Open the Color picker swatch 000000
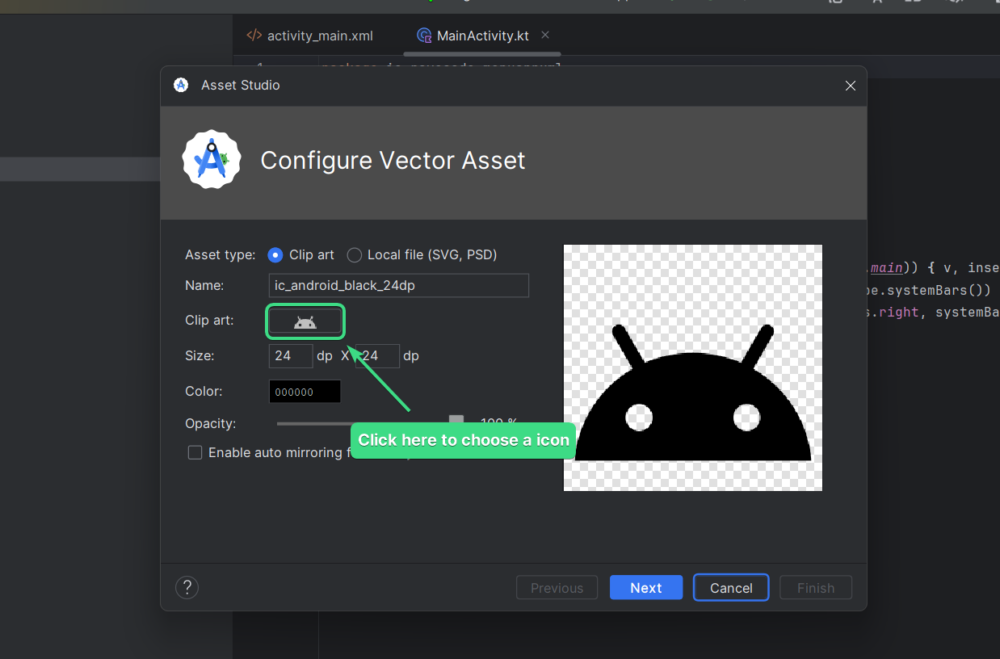The width and height of the screenshot is (1000, 659). pos(305,392)
